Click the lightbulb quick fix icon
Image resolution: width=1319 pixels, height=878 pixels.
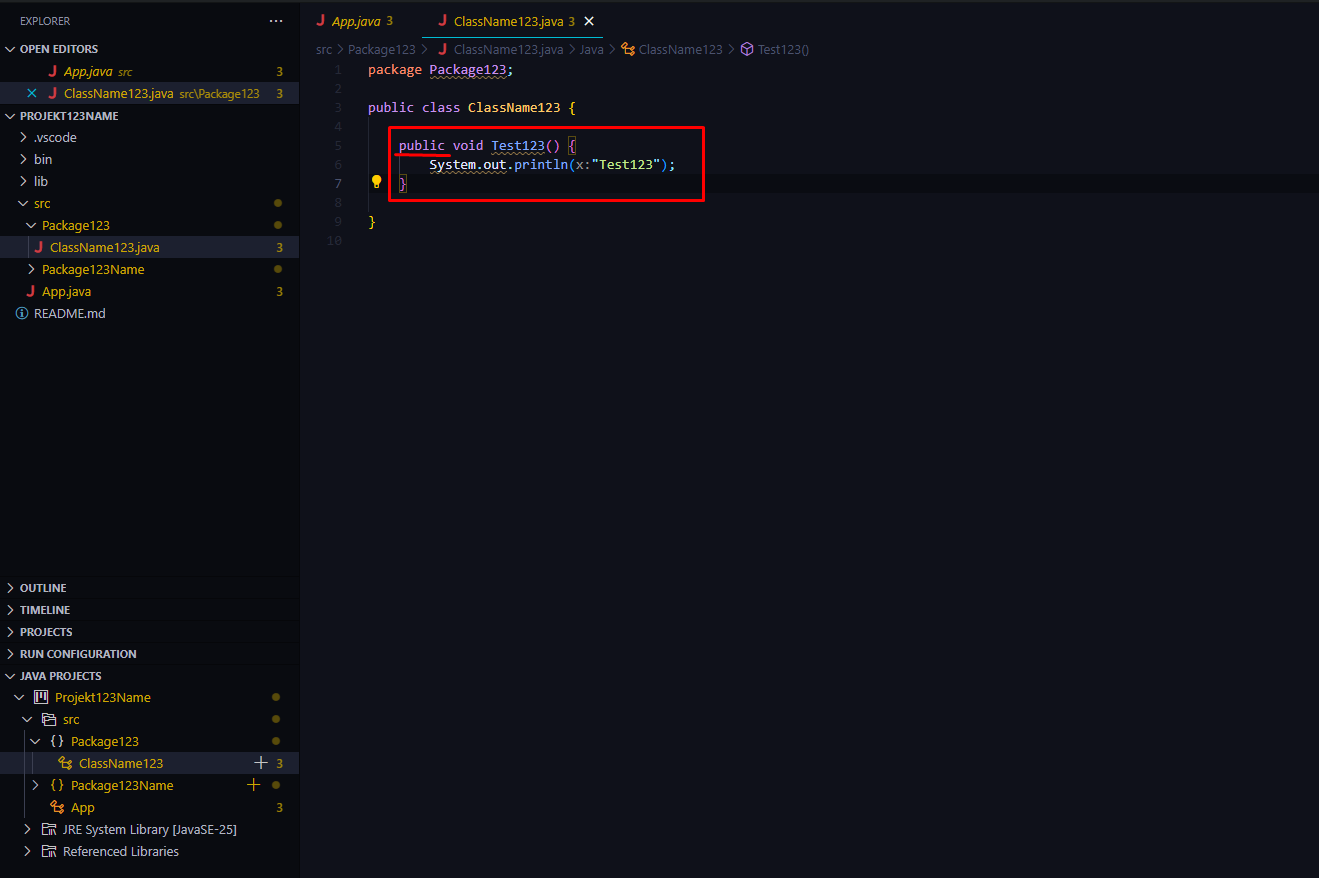[377, 182]
